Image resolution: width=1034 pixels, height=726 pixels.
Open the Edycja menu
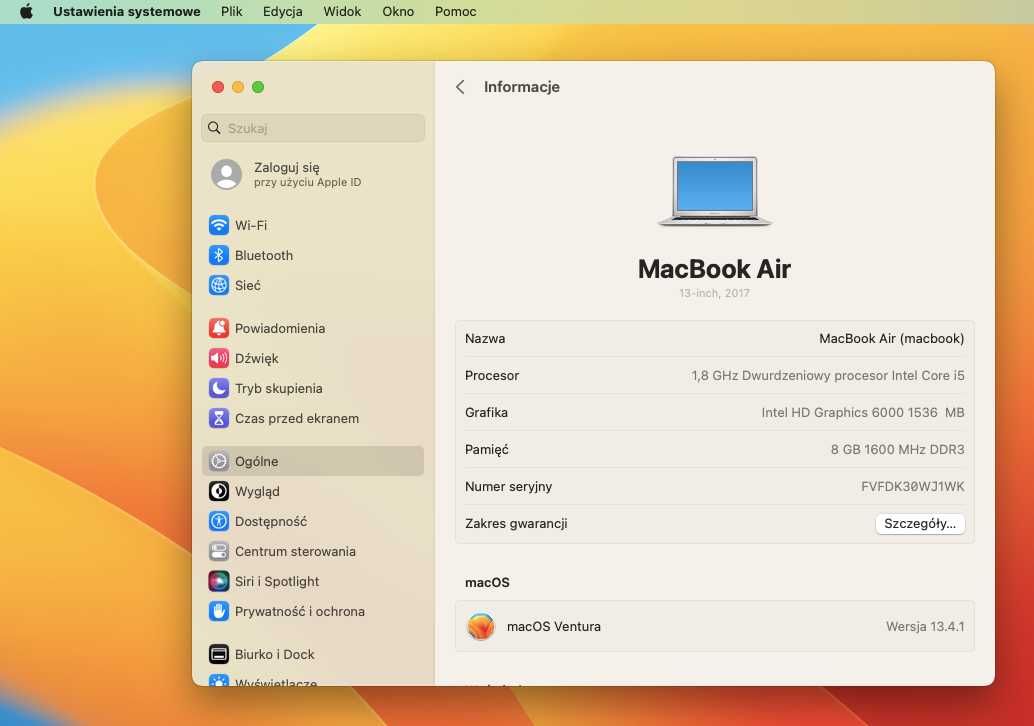(x=282, y=11)
